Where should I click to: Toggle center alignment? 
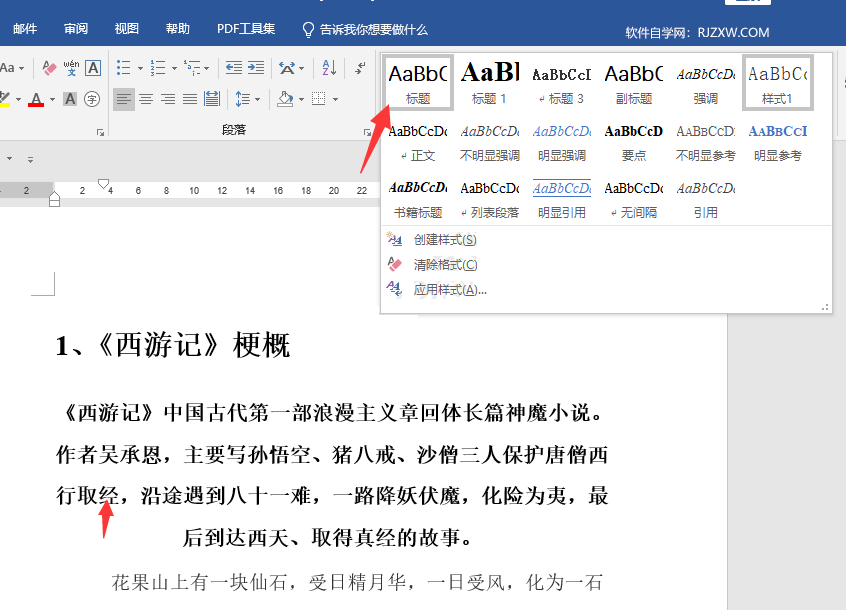click(x=144, y=99)
